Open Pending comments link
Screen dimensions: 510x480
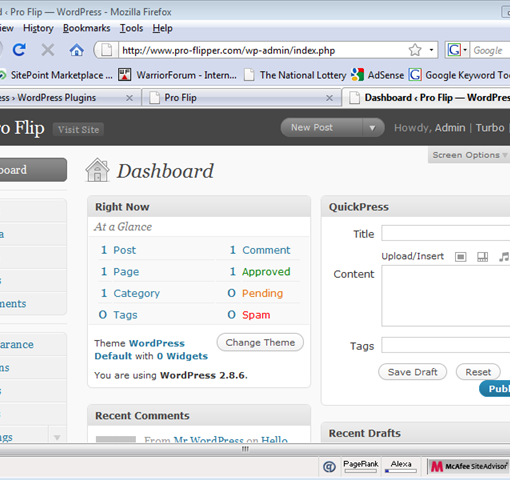(262, 293)
